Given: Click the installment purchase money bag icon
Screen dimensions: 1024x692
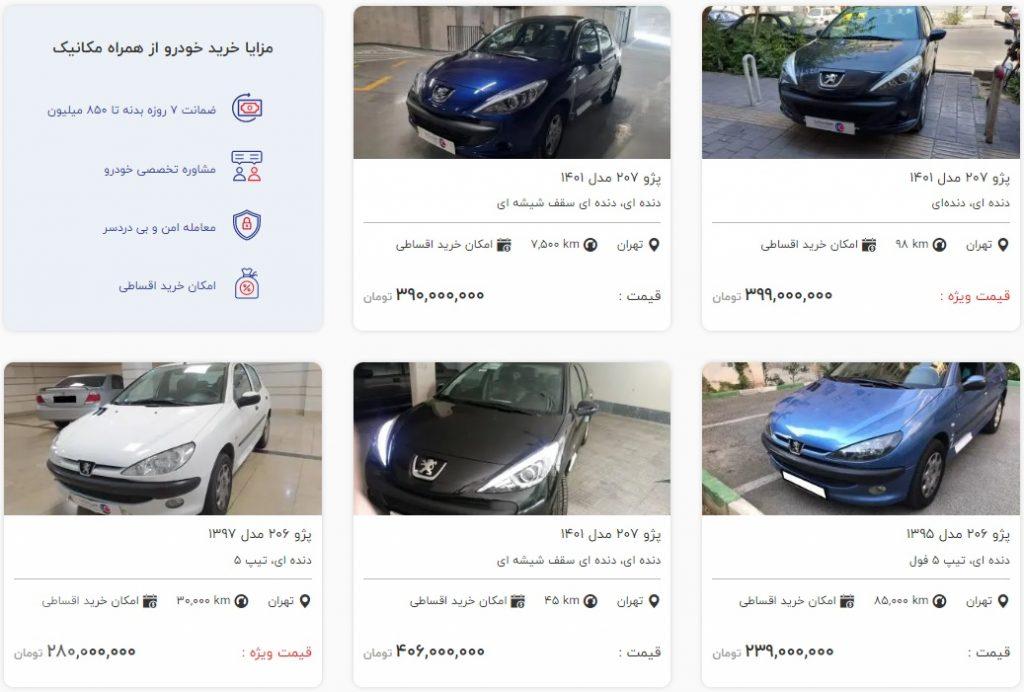Looking at the screenshot, I should click(247, 284).
